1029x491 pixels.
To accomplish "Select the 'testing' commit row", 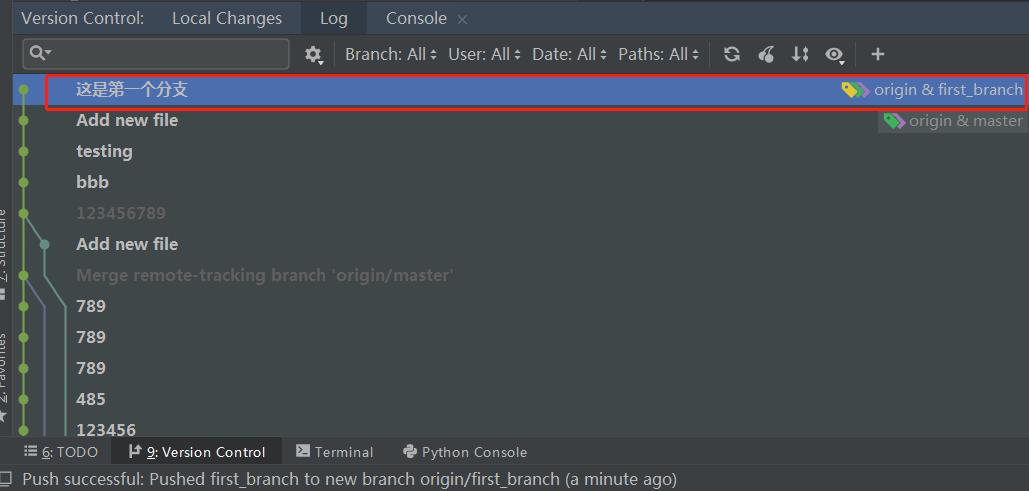I will tap(104, 151).
